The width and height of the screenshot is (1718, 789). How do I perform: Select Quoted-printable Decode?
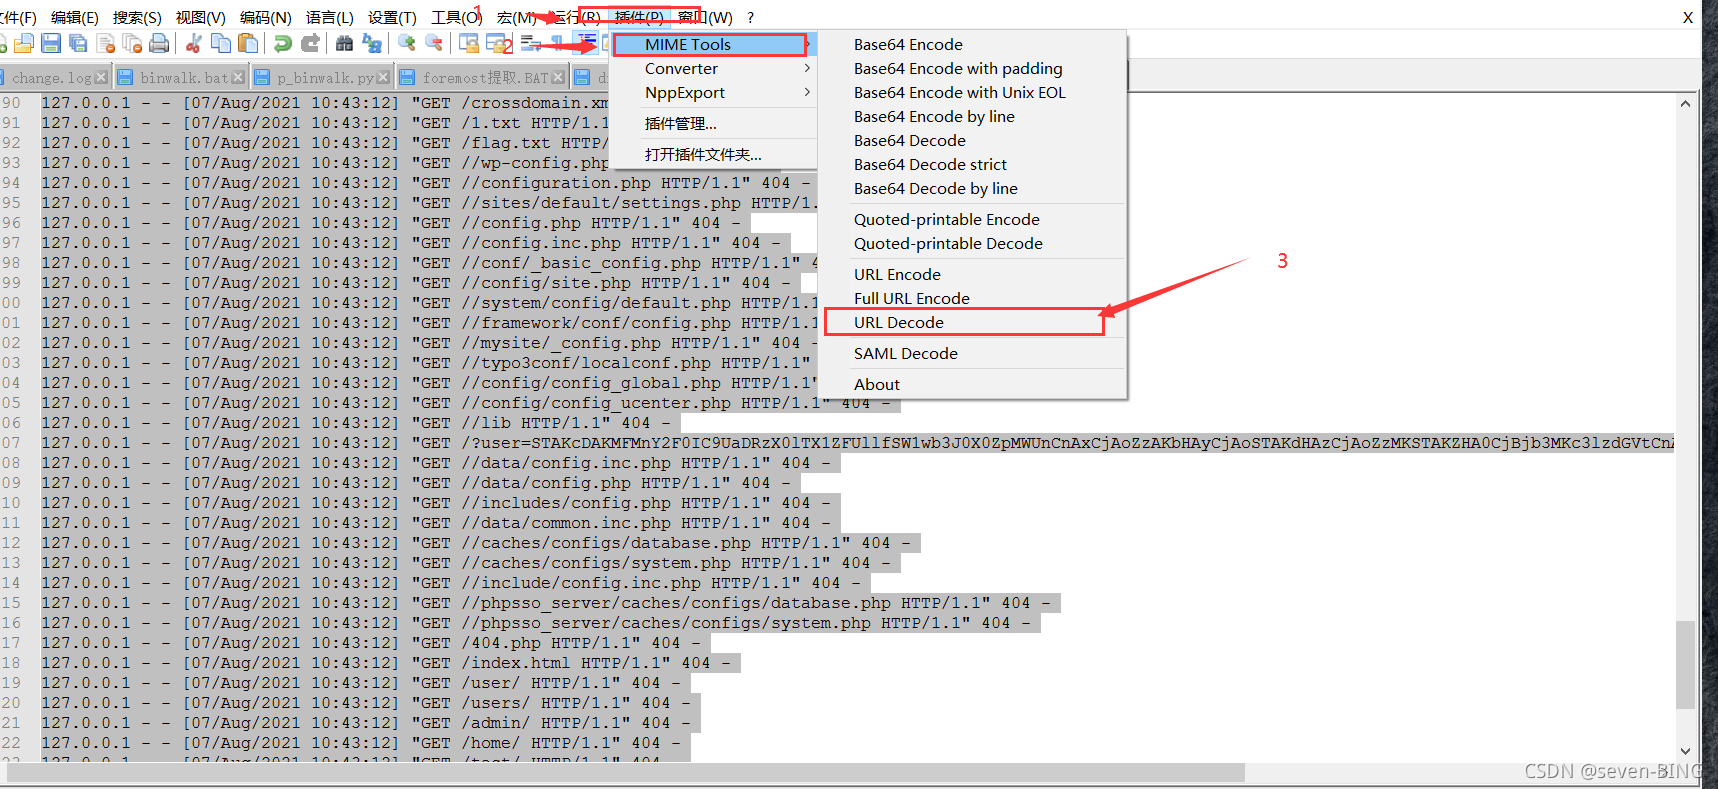(x=972, y=243)
